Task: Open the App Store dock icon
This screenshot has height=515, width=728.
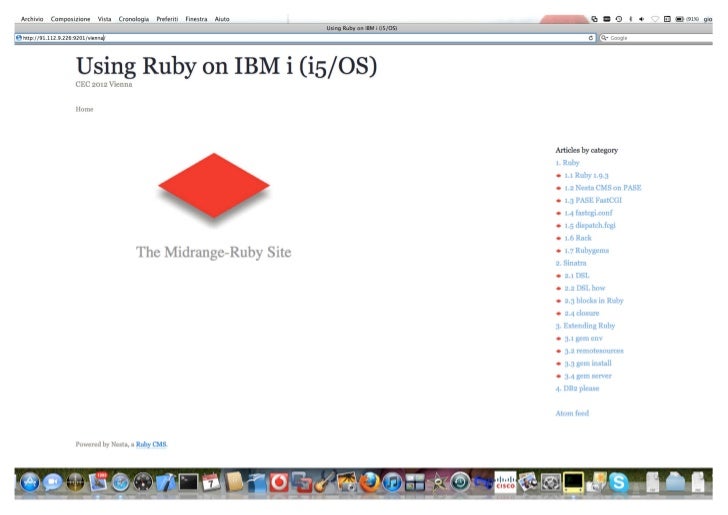Action: pos(30,482)
